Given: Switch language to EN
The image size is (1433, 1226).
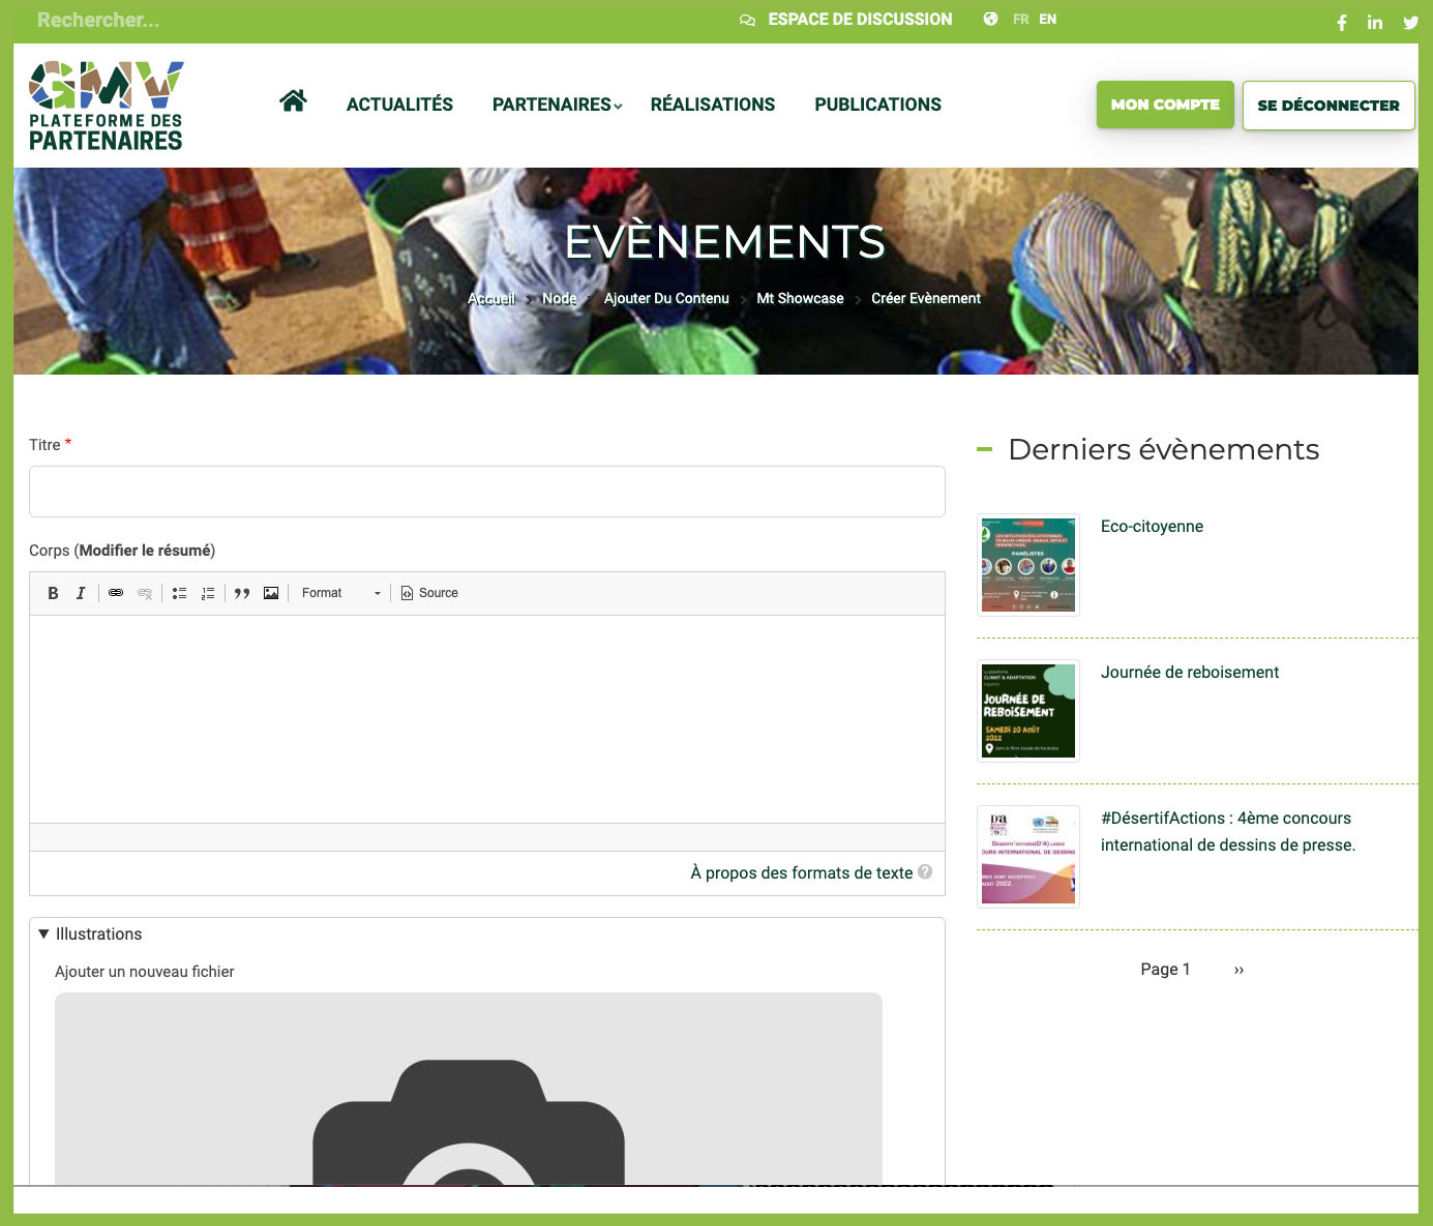Looking at the screenshot, I should [1047, 19].
